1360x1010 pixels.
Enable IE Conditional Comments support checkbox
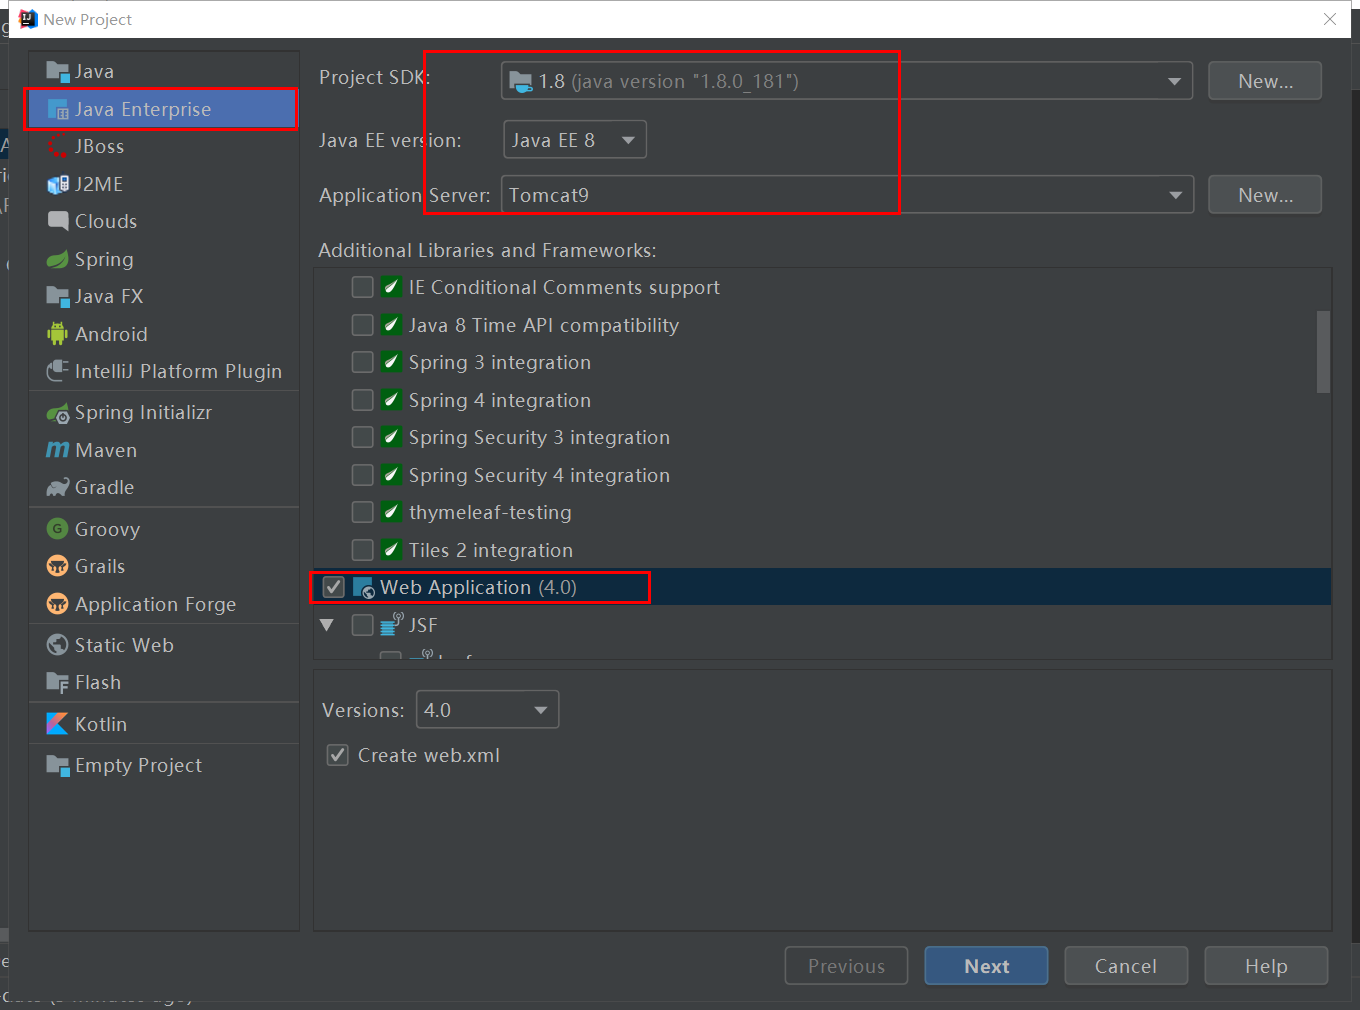point(363,287)
